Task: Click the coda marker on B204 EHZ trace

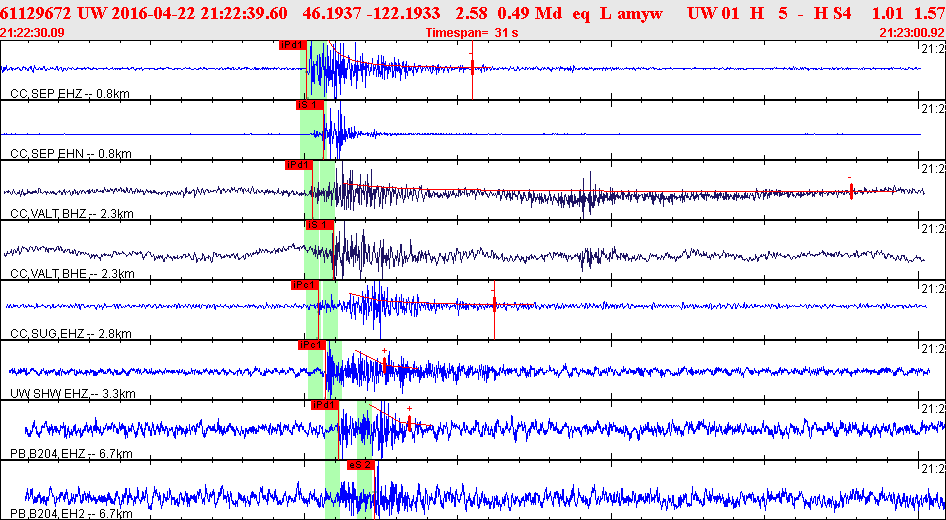Action: 409,422
